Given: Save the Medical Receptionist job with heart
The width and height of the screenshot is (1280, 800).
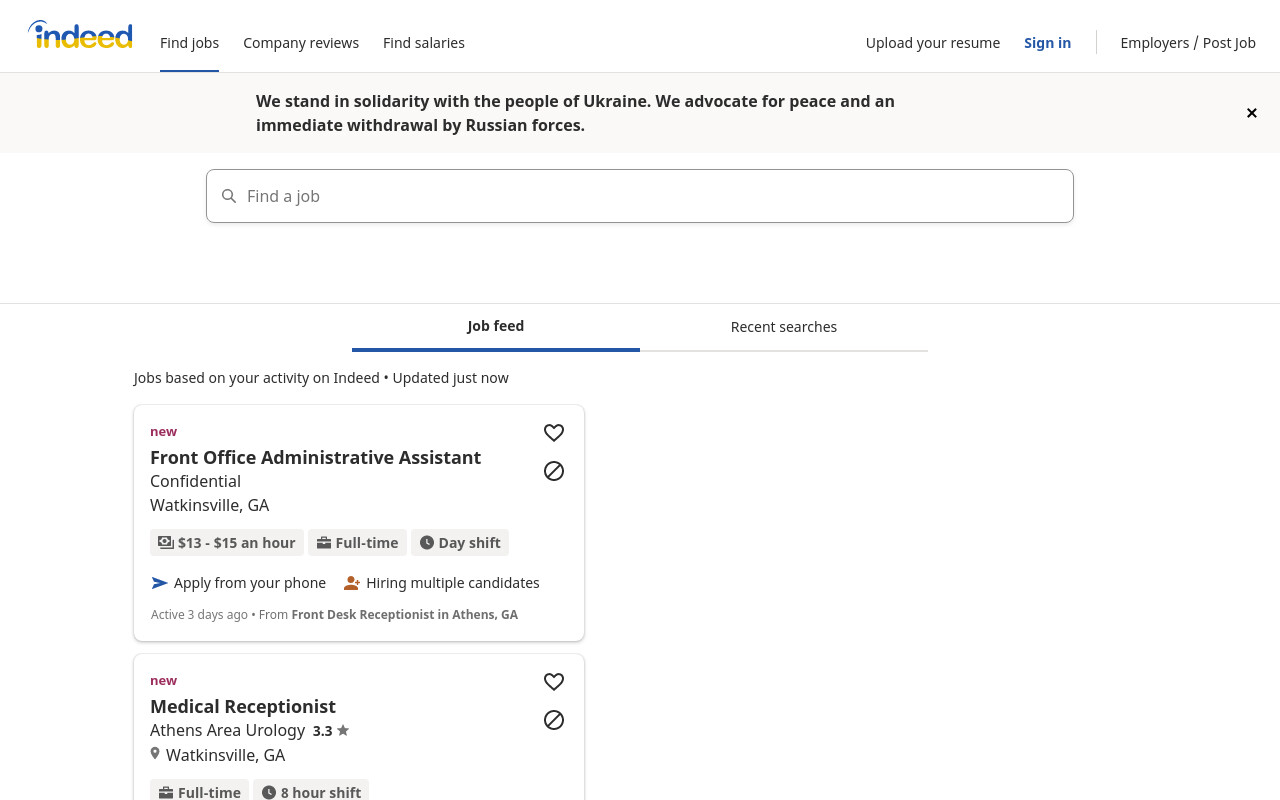Looking at the screenshot, I should [x=554, y=682].
